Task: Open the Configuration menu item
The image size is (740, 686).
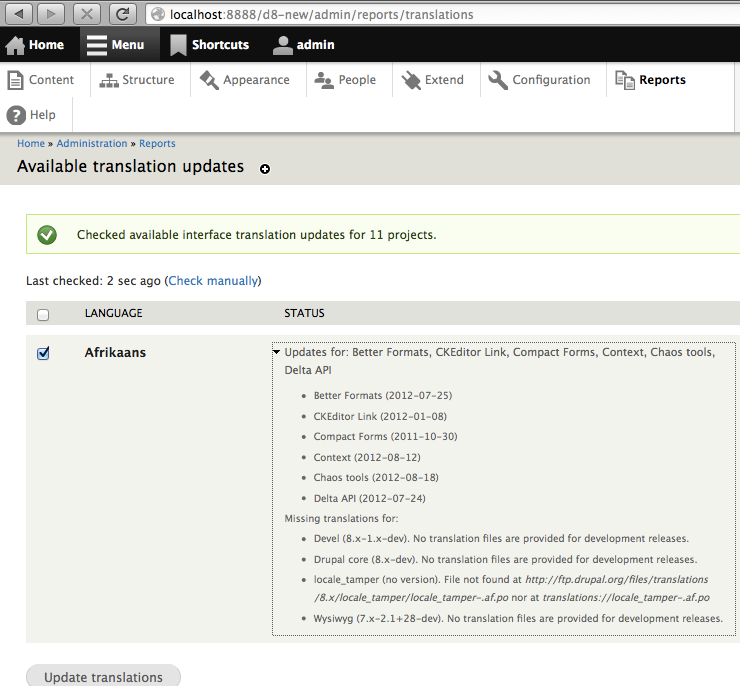Action: pyautogui.click(x=540, y=80)
